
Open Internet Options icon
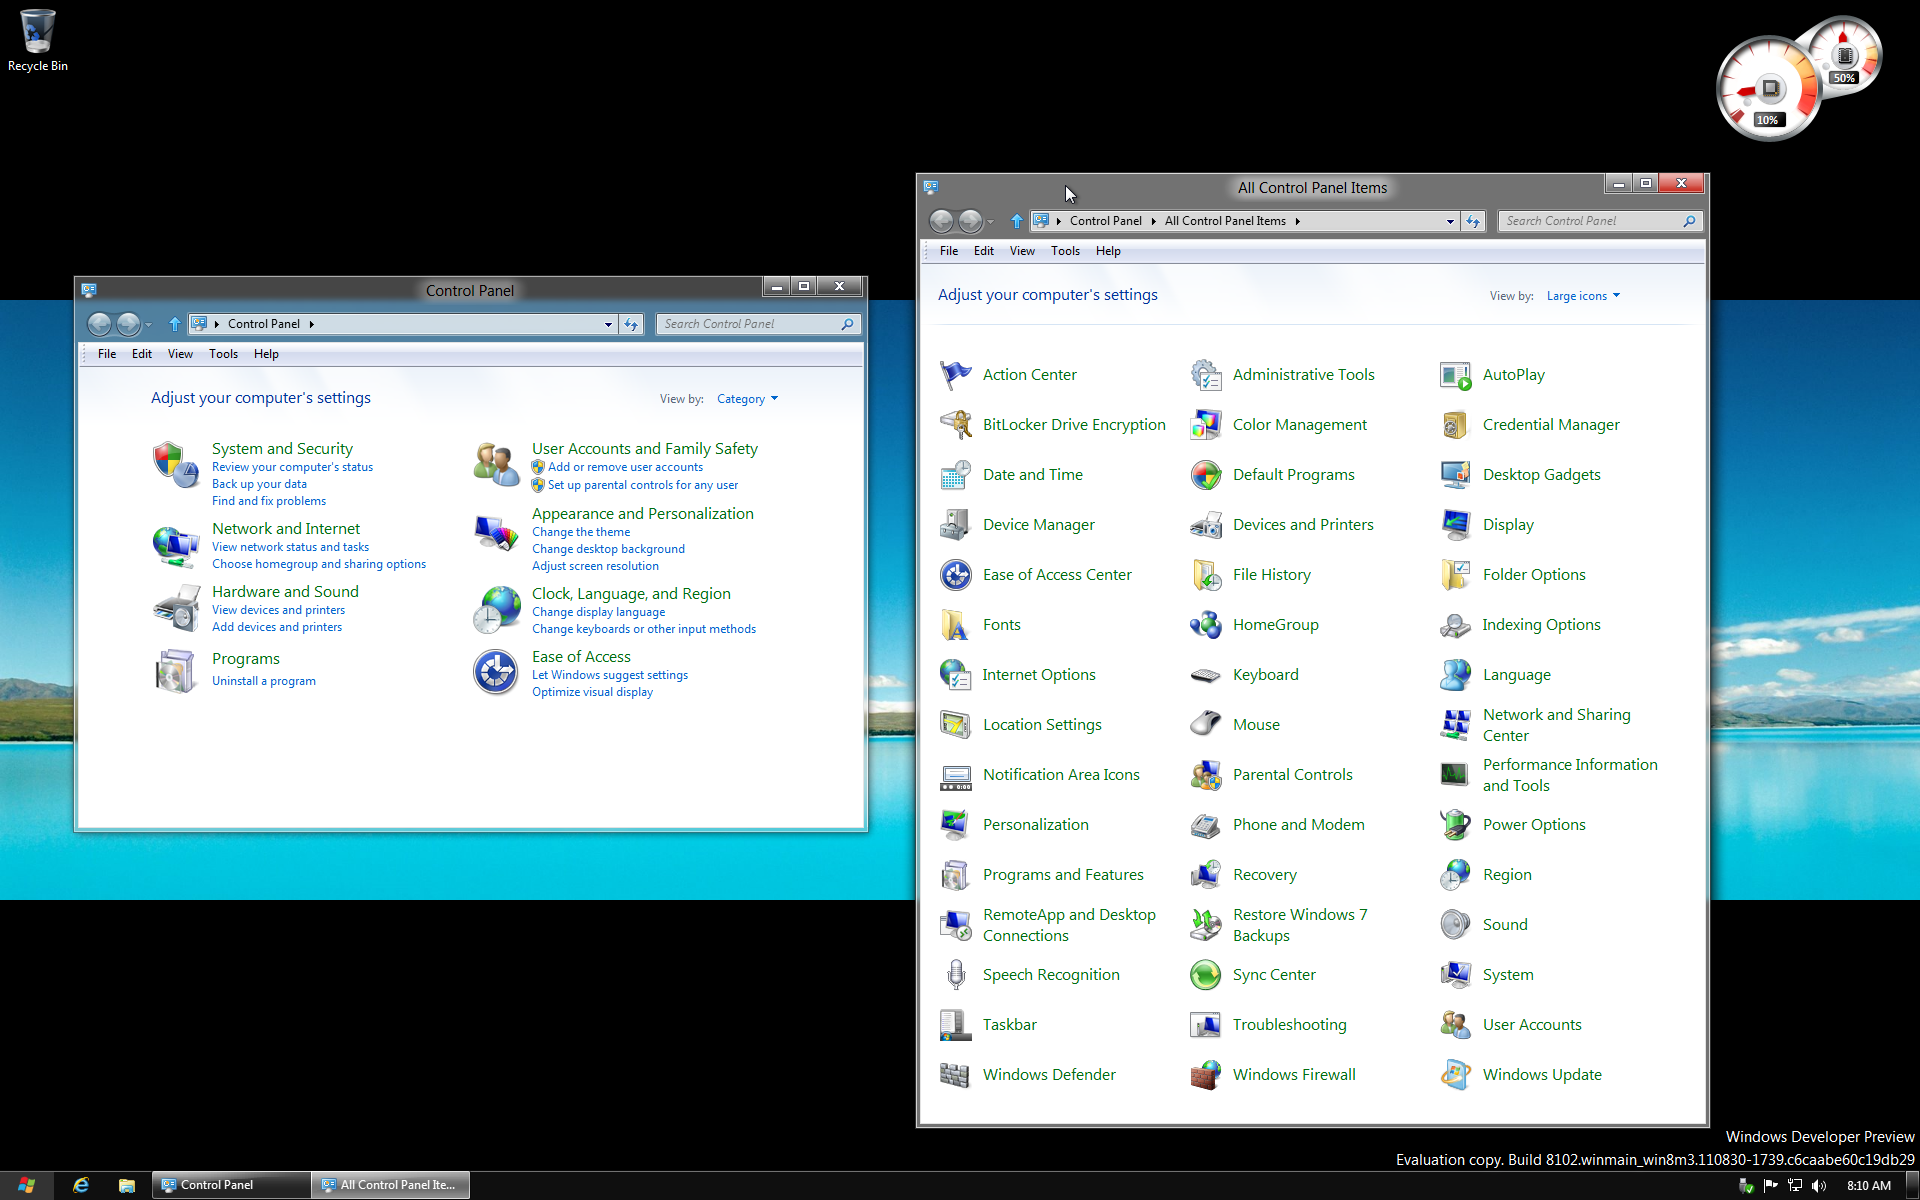[955, 675]
